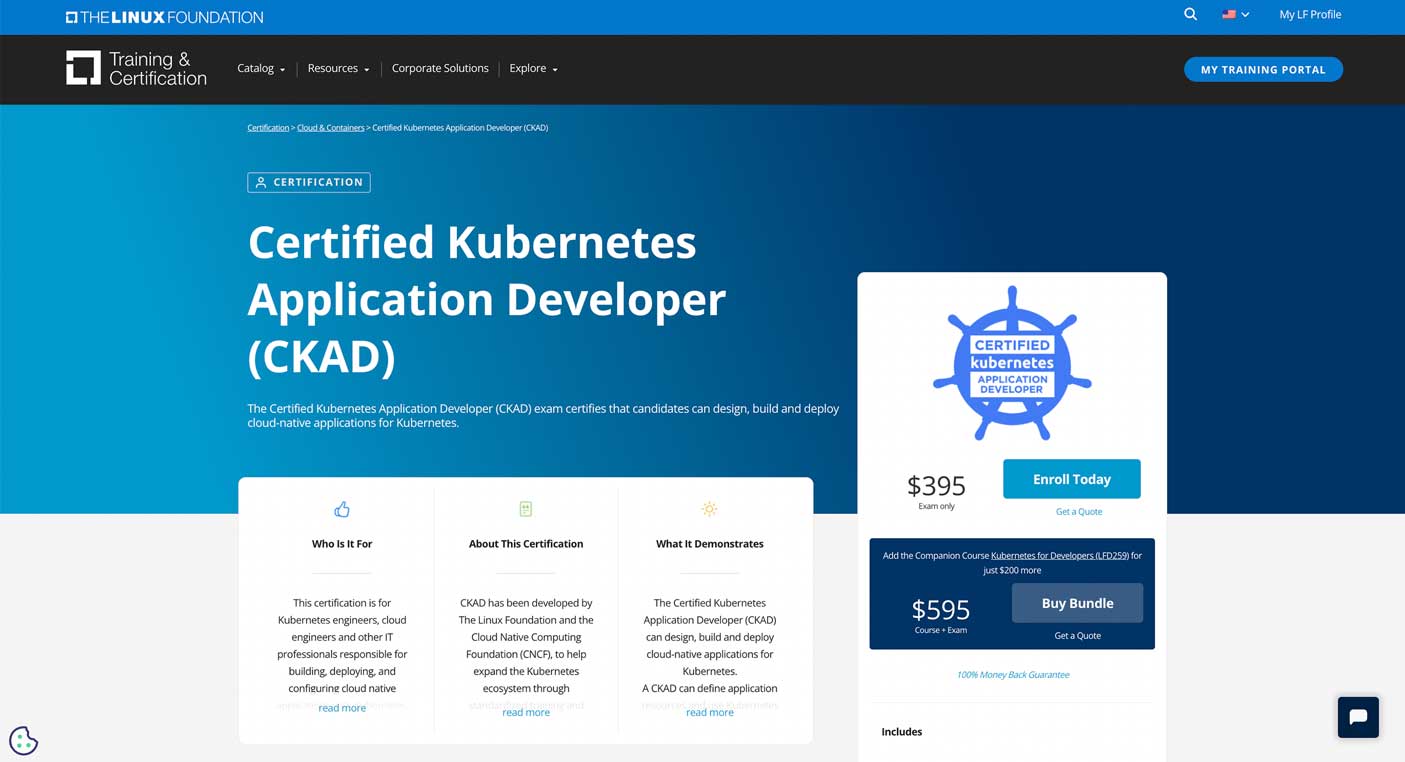Screen dimensions: 1405x762
Task: Click 'Exam only' label
Action: coord(936,507)
